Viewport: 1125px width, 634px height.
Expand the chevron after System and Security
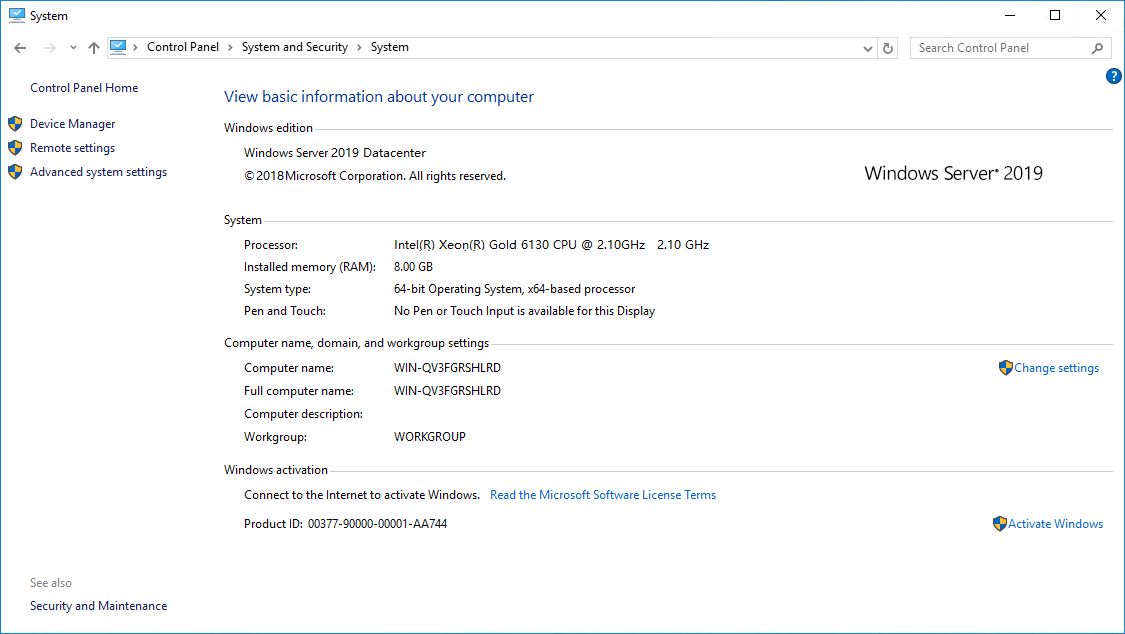click(359, 47)
